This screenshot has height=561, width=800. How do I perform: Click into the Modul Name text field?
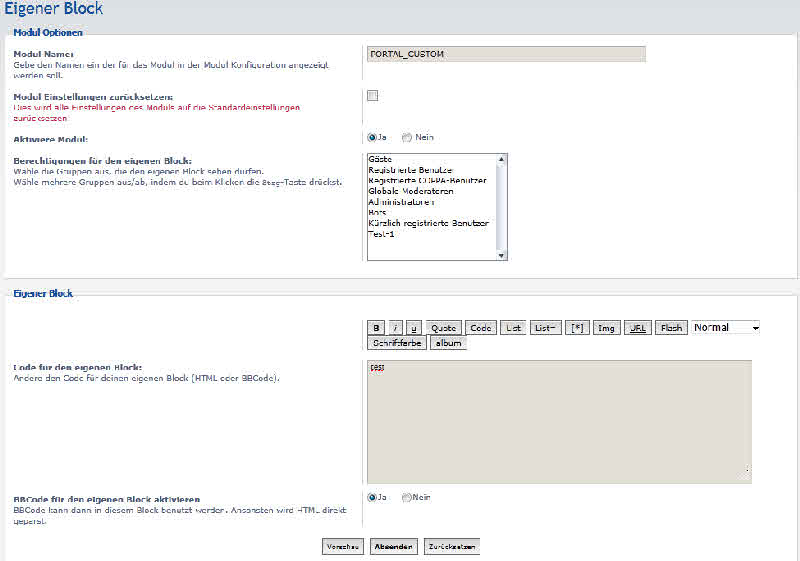click(x=506, y=54)
